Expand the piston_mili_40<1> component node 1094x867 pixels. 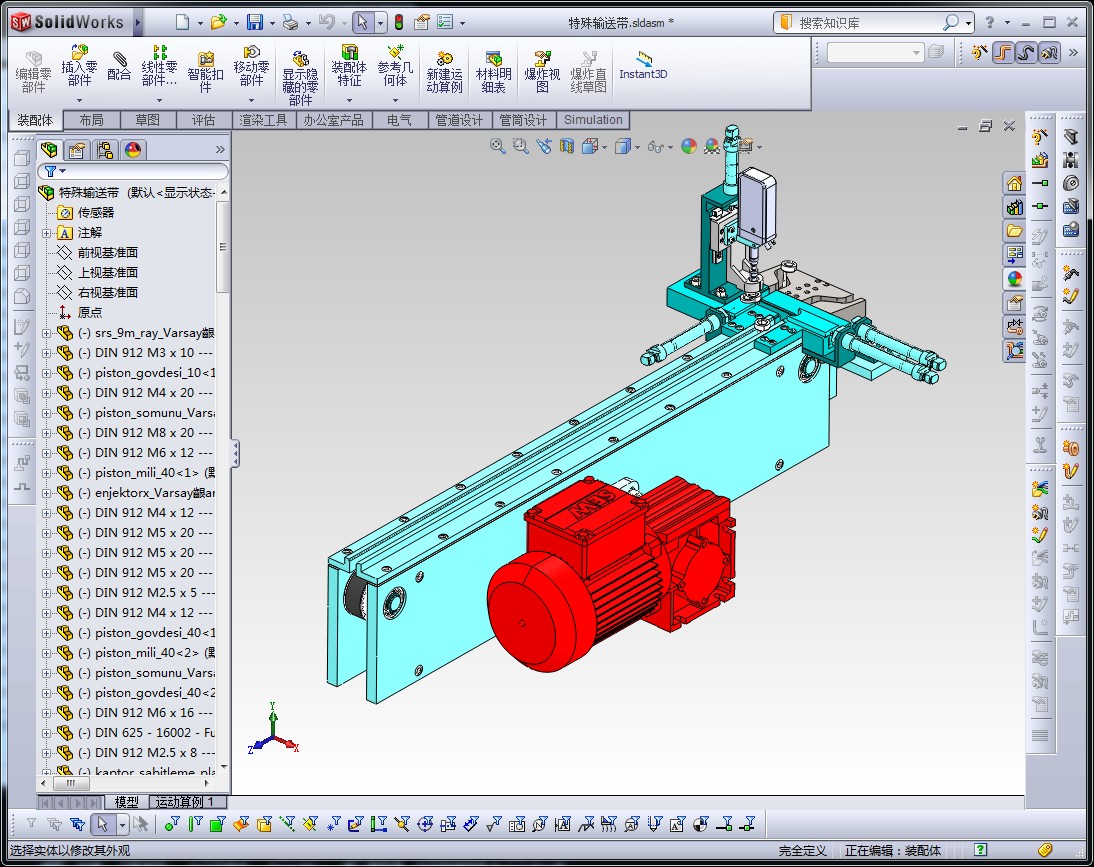(x=47, y=473)
